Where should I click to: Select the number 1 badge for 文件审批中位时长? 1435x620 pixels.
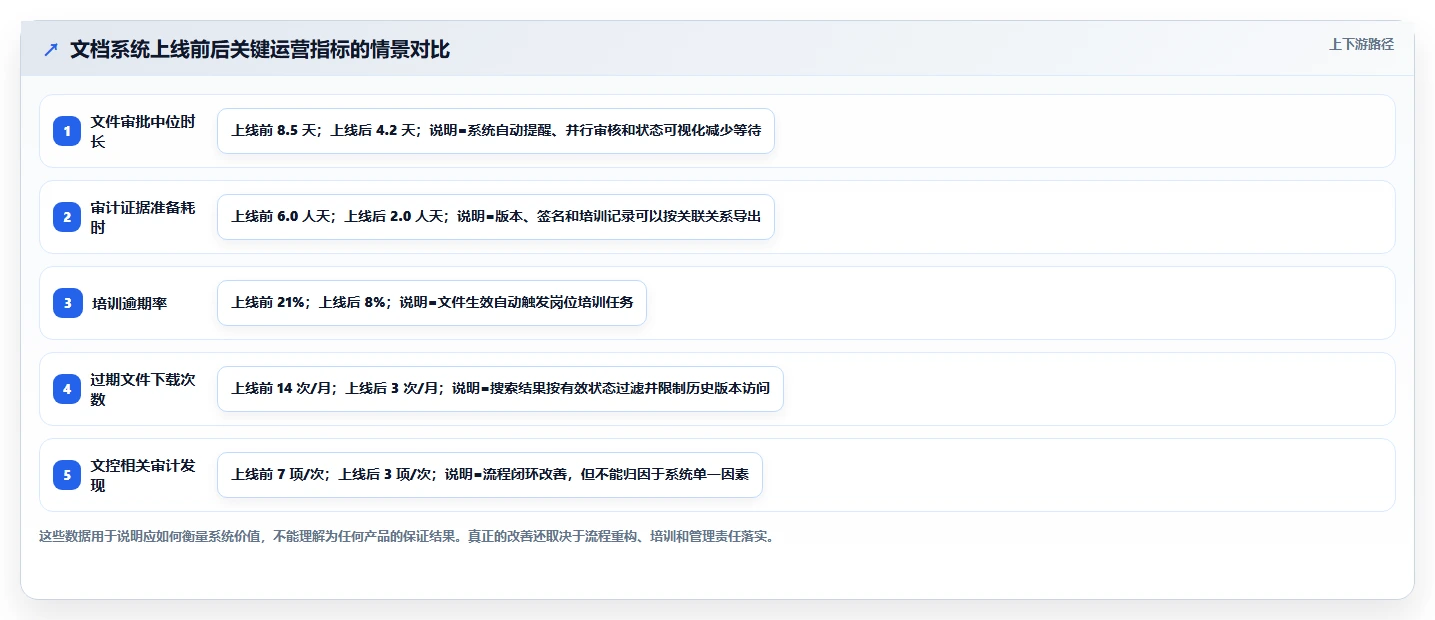[x=67, y=131]
